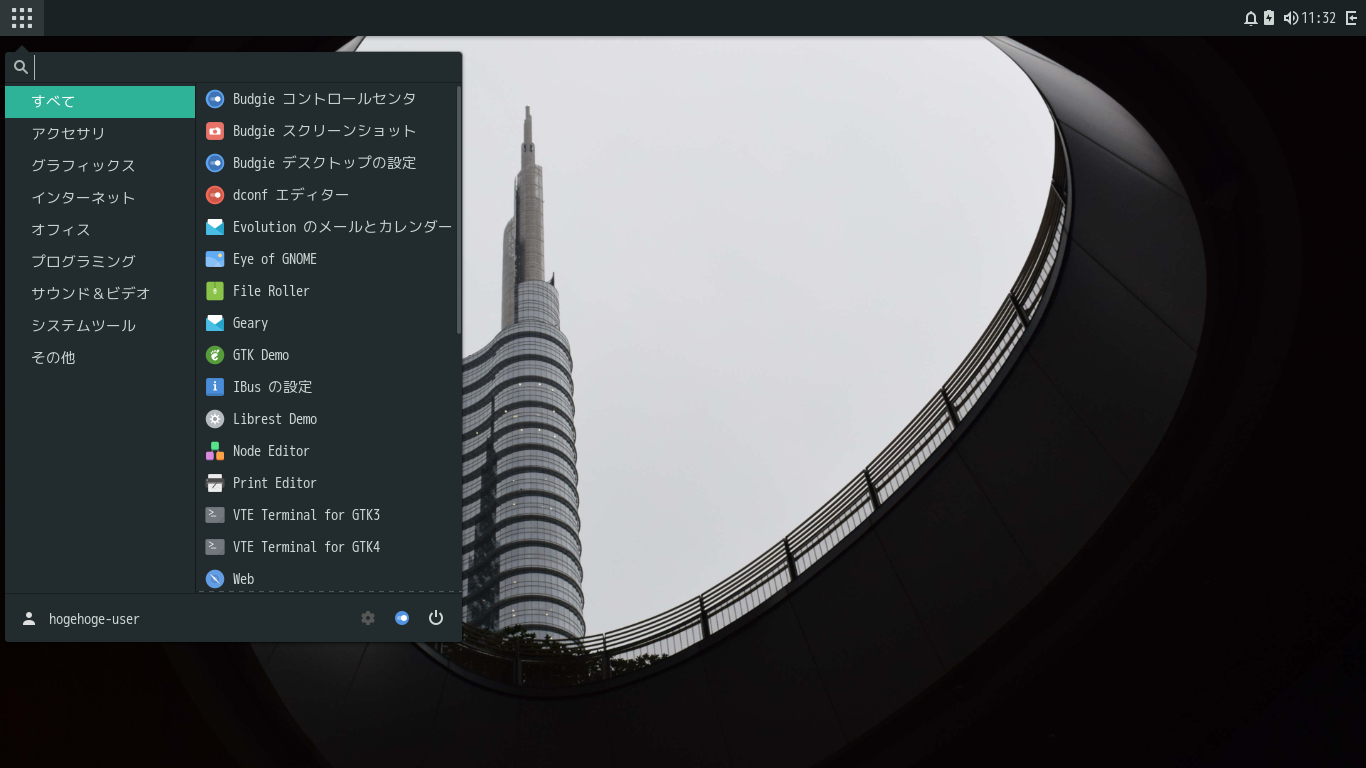The width and height of the screenshot is (1366, 768).
Task: Switch to the システムツール category
Action: 100,325
